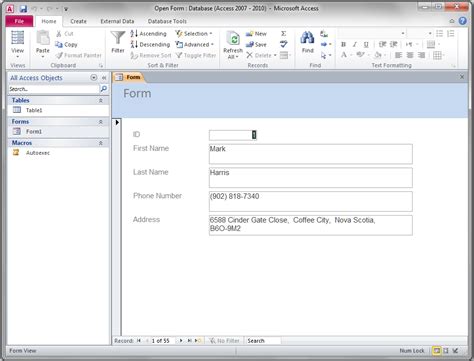
Task: Go to first record navigation button
Action: [139, 341]
